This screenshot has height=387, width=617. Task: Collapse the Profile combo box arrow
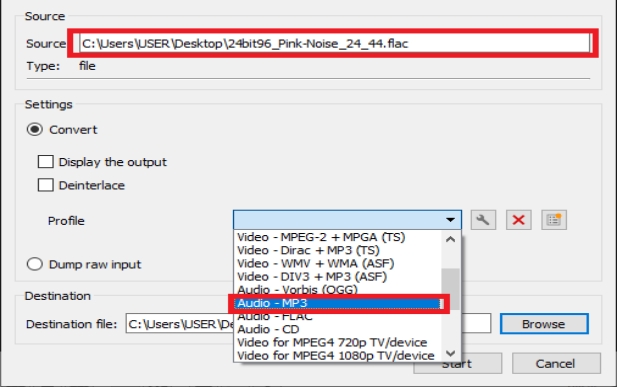coord(451,220)
